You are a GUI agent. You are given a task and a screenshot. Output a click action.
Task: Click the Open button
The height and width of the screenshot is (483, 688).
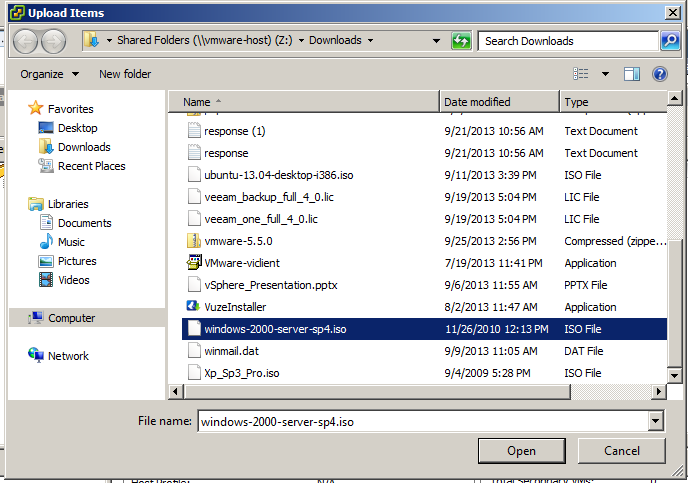click(x=521, y=451)
